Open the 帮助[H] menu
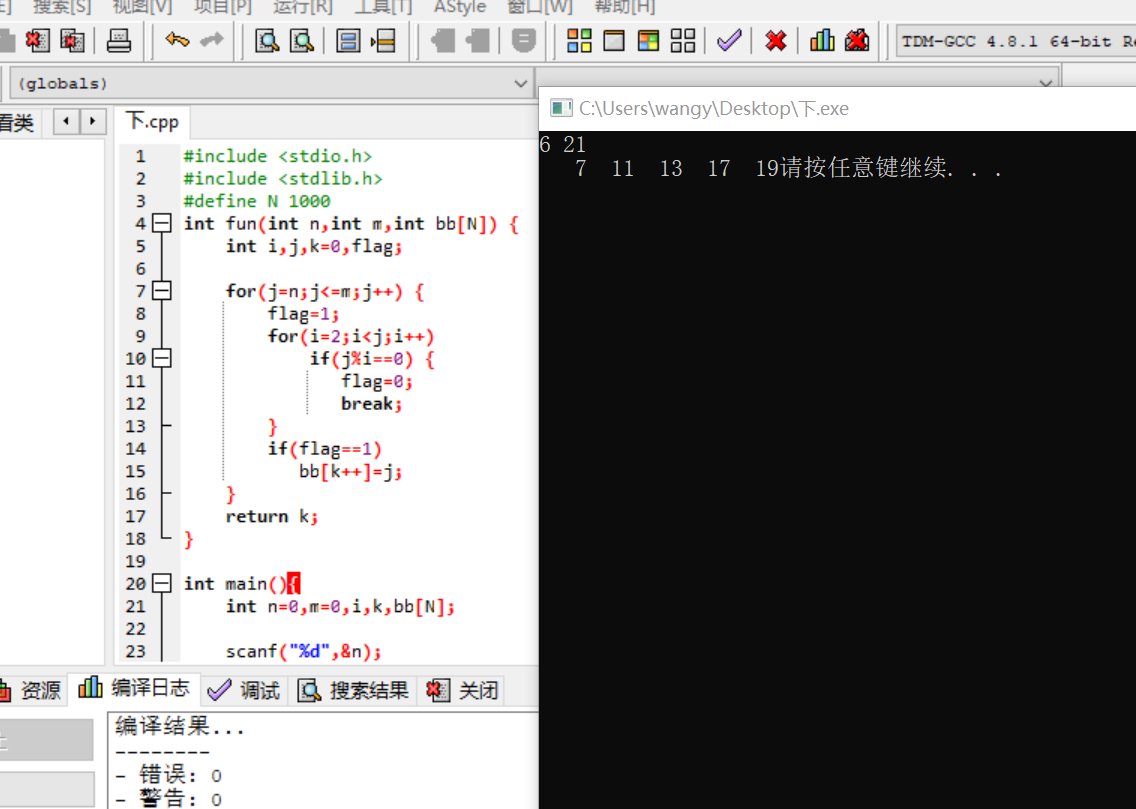Image resolution: width=1136 pixels, height=809 pixels. pyautogui.click(x=625, y=7)
